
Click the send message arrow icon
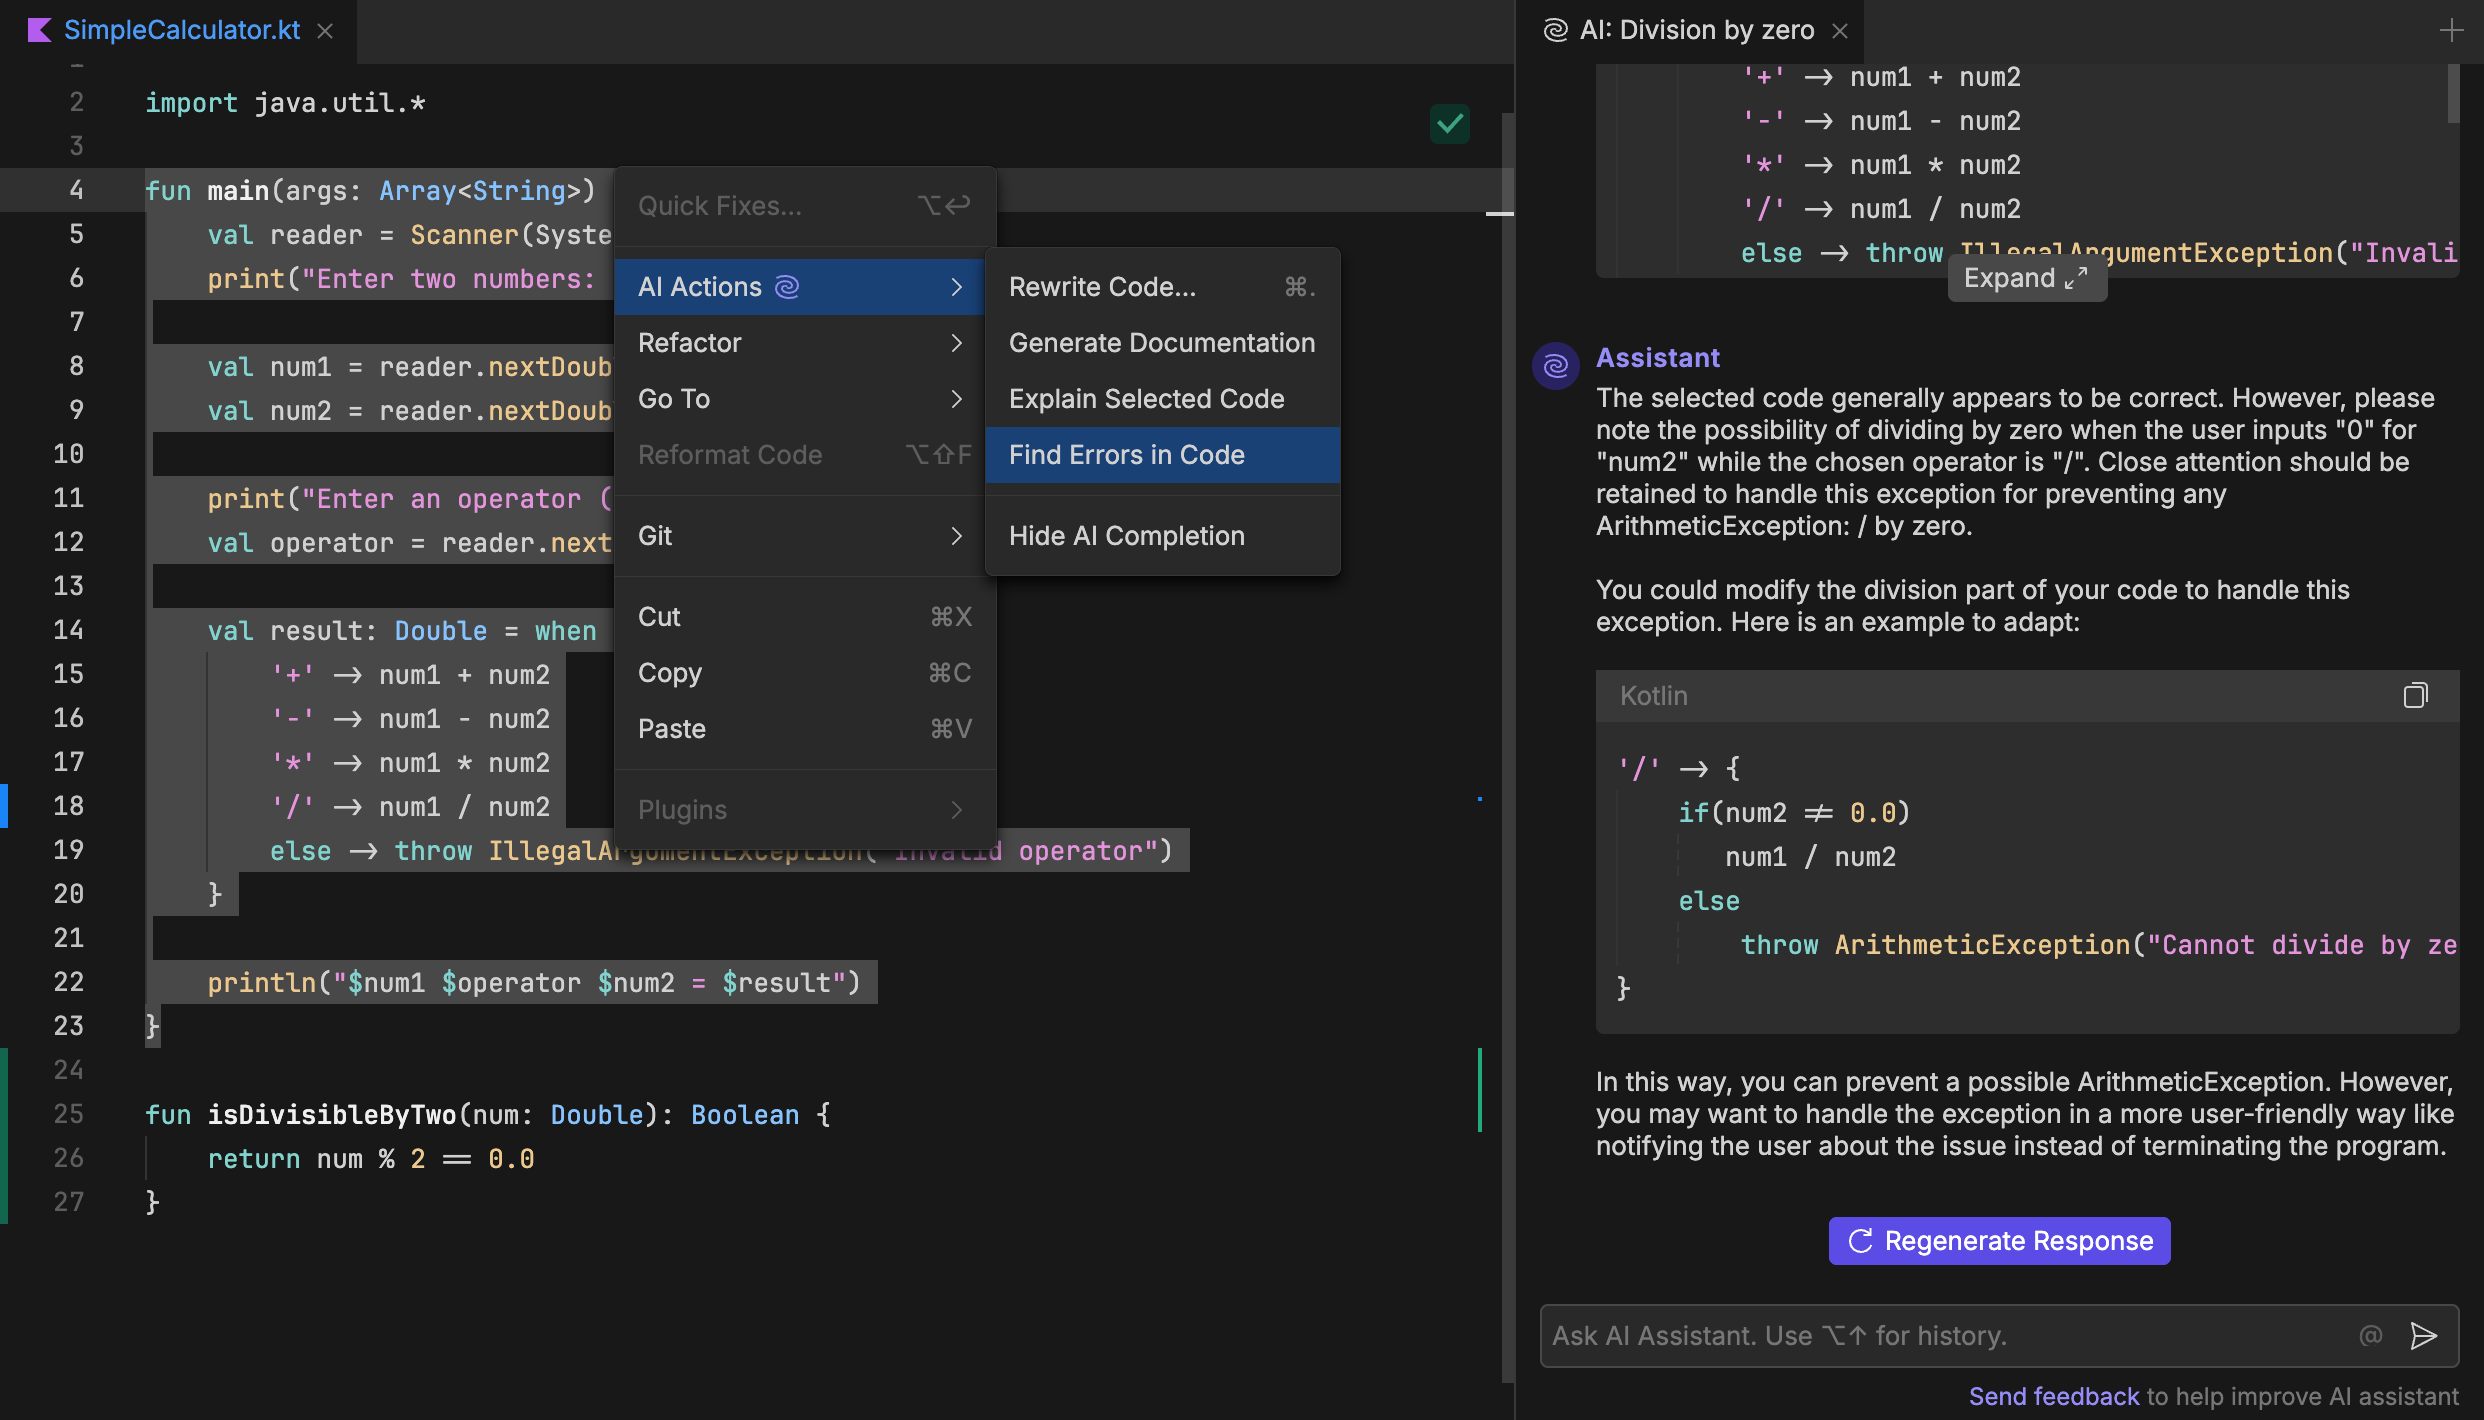(2423, 1336)
